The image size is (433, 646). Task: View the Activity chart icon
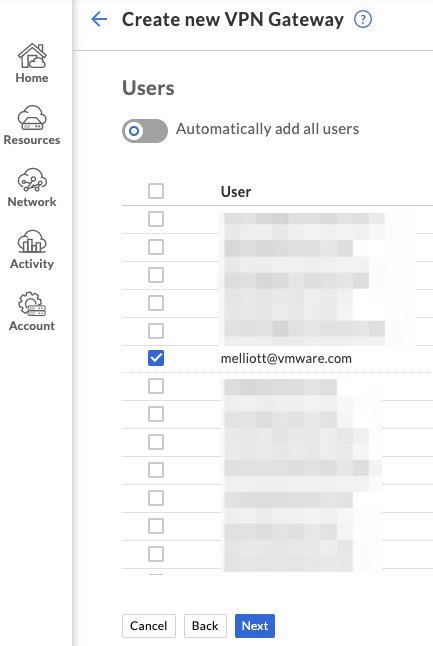pos(32,241)
